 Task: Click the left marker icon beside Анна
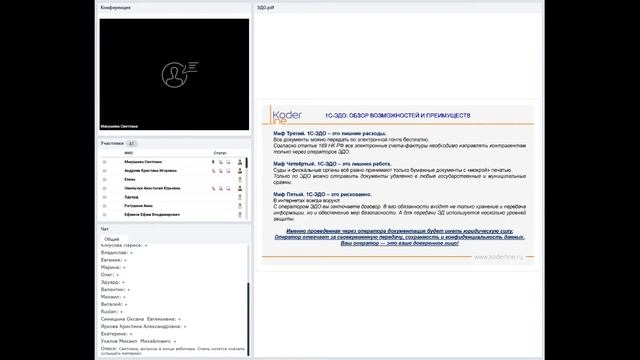[104, 206]
